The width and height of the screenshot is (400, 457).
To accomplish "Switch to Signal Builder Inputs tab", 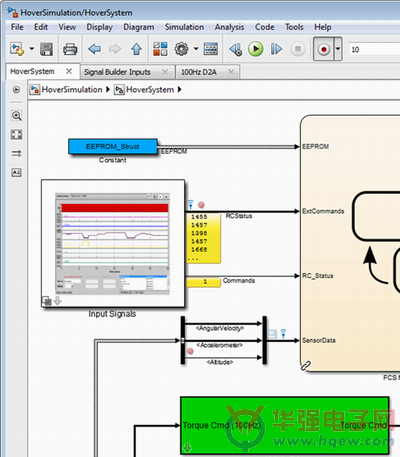I will 117,72.
